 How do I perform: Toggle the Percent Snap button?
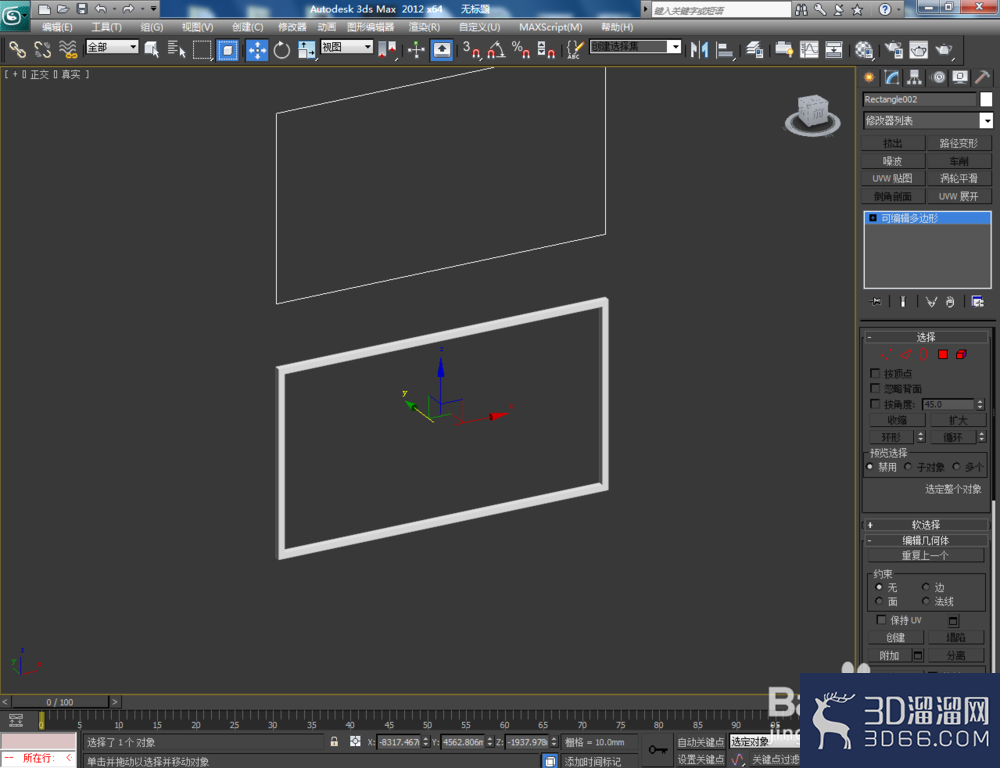click(521, 49)
